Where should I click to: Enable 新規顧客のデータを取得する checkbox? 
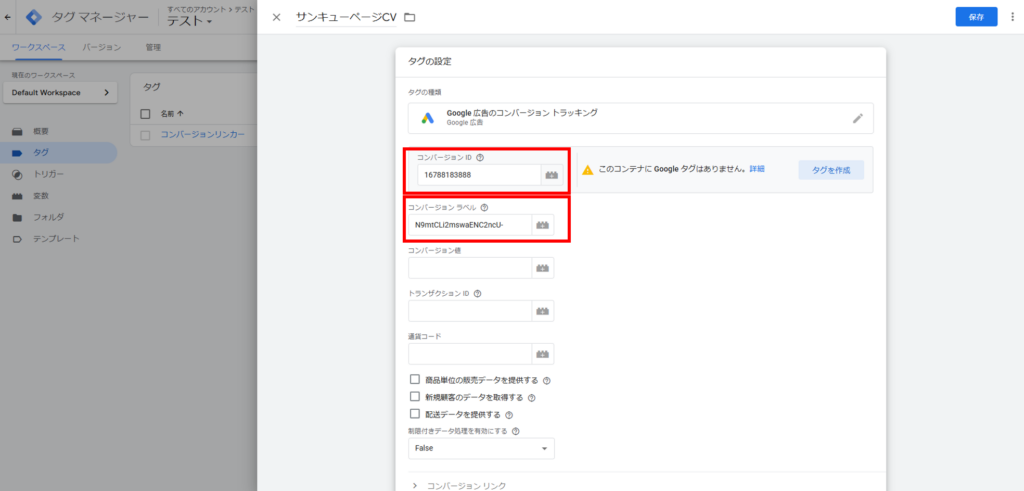click(x=414, y=396)
